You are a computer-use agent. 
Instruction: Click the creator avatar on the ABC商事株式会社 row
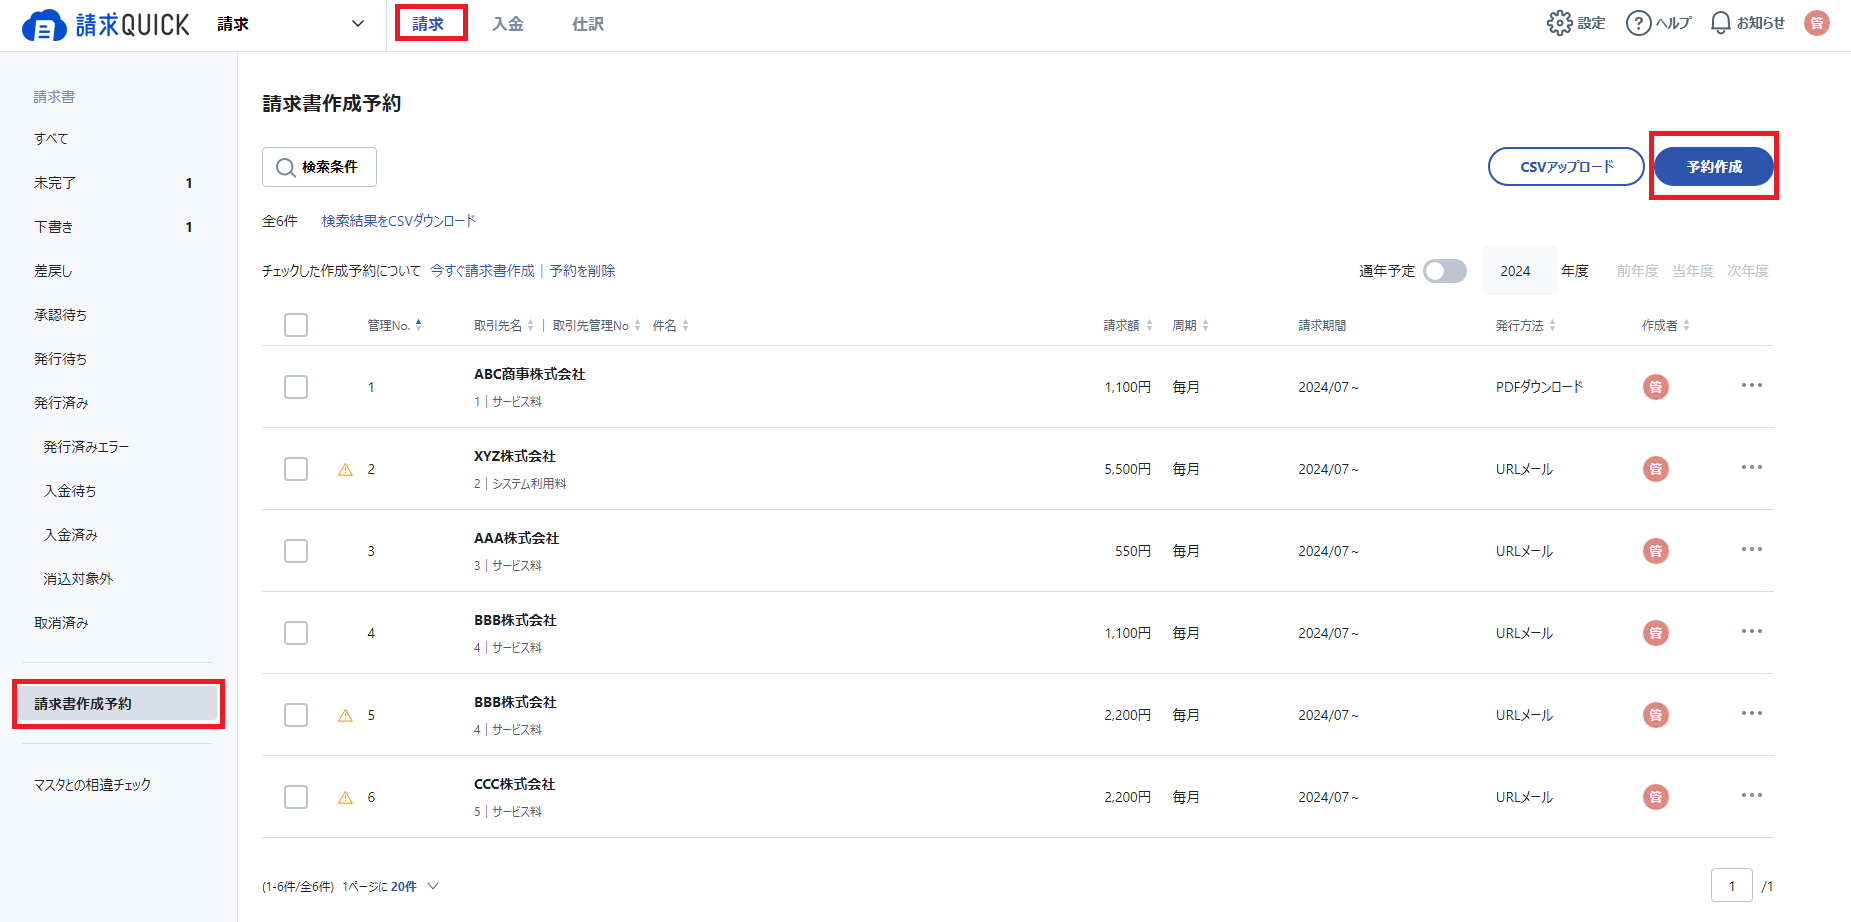coord(1656,387)
